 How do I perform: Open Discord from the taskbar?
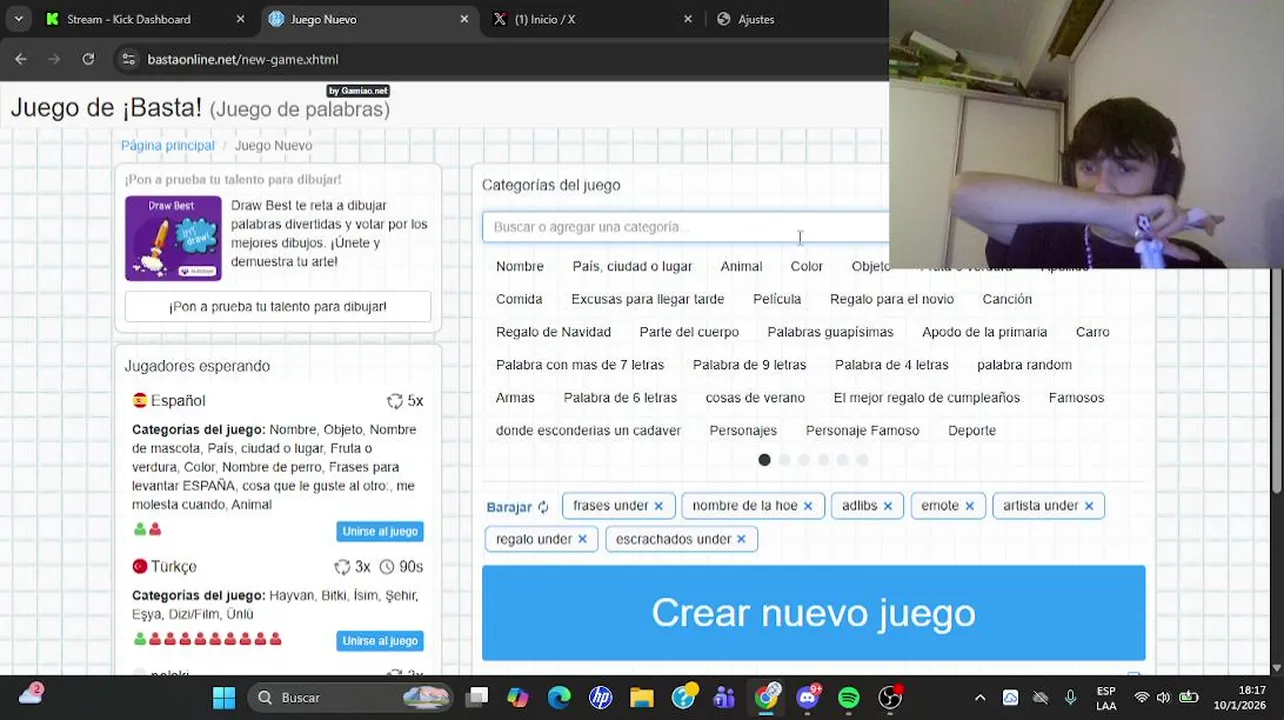point(807,698)
